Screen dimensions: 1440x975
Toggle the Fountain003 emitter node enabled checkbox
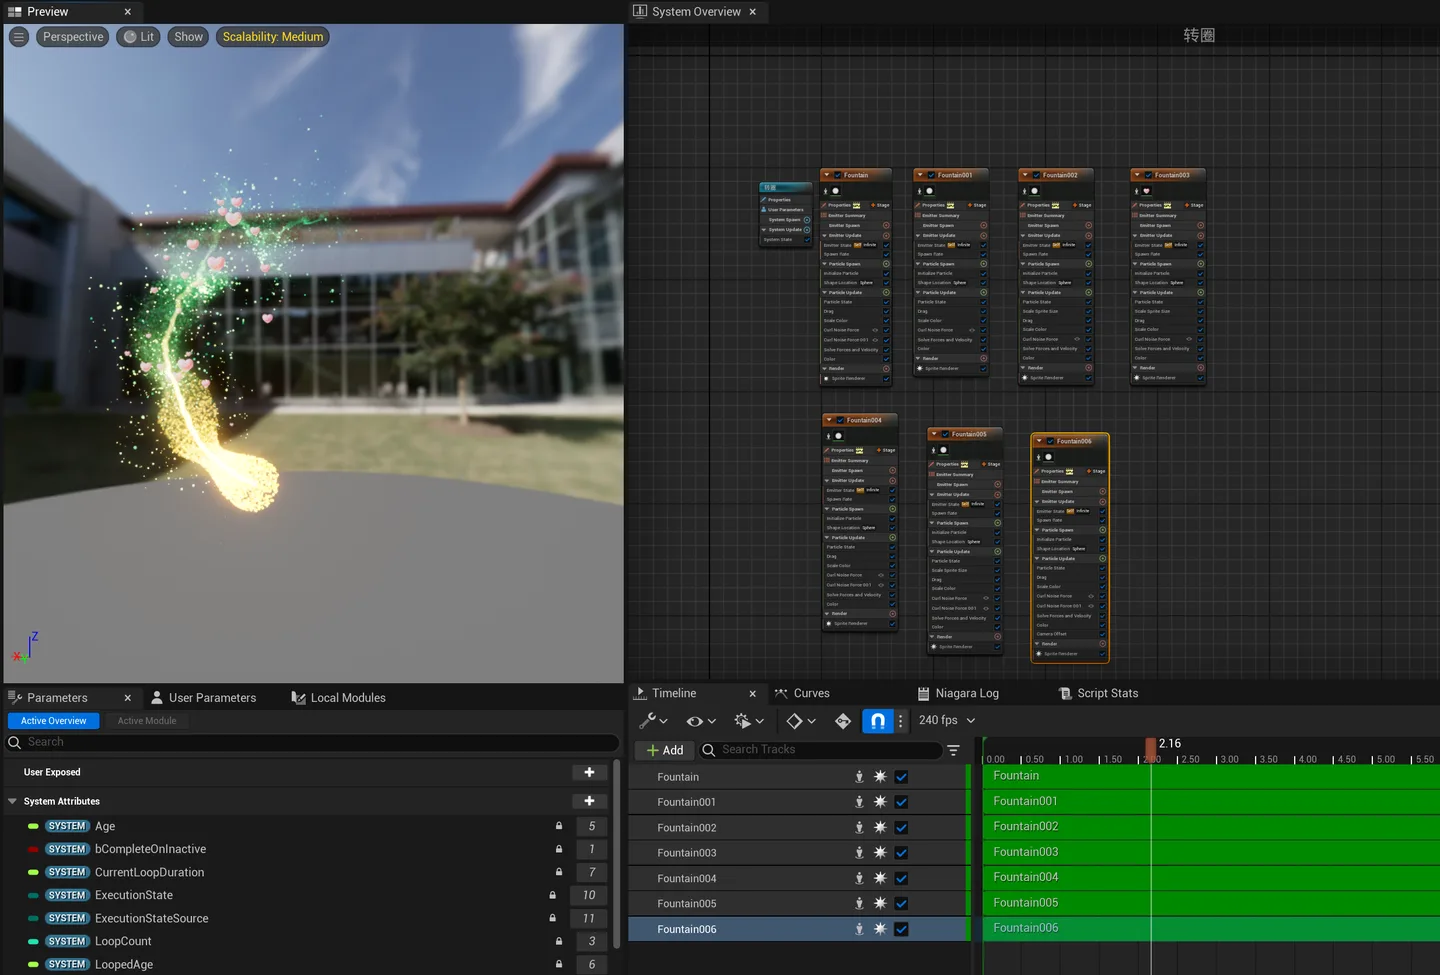[x=1149, y=175]
